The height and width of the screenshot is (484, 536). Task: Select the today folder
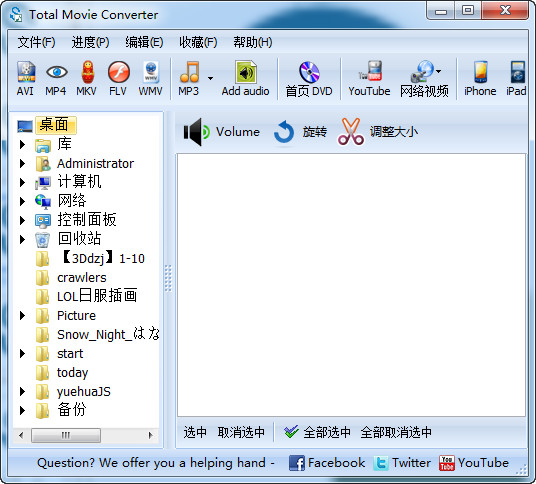[x=72, y=373]
